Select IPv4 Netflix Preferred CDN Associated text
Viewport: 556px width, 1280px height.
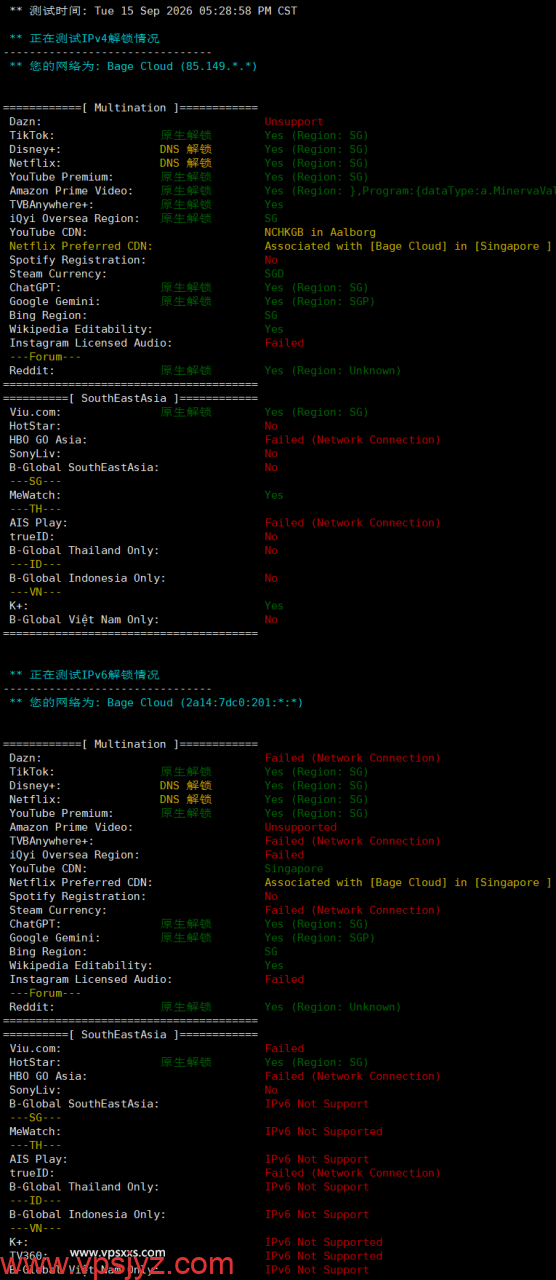tap(408, 246)
